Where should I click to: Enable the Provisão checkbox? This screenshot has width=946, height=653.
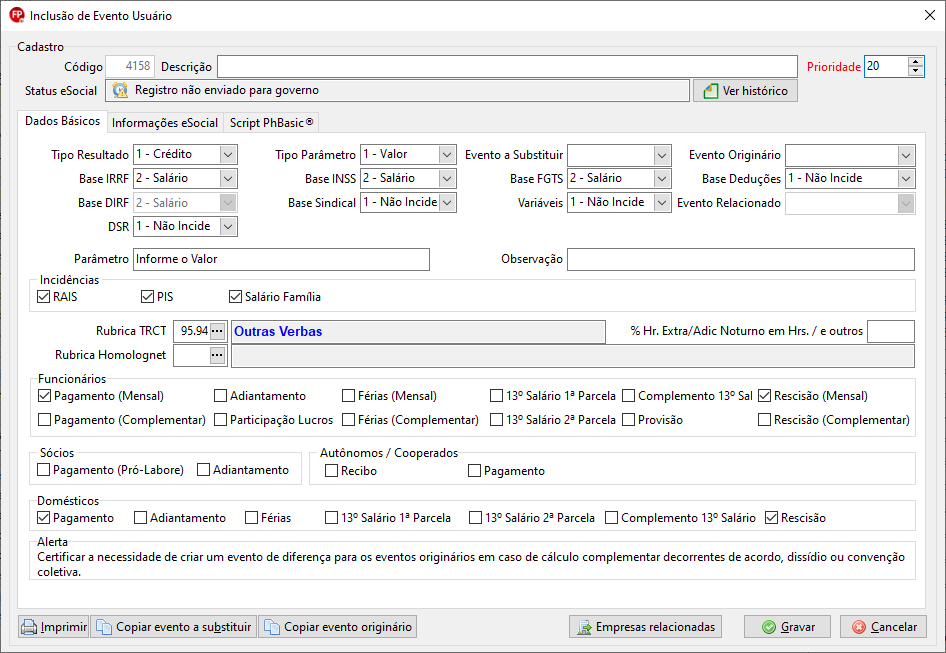coord(629,419)
